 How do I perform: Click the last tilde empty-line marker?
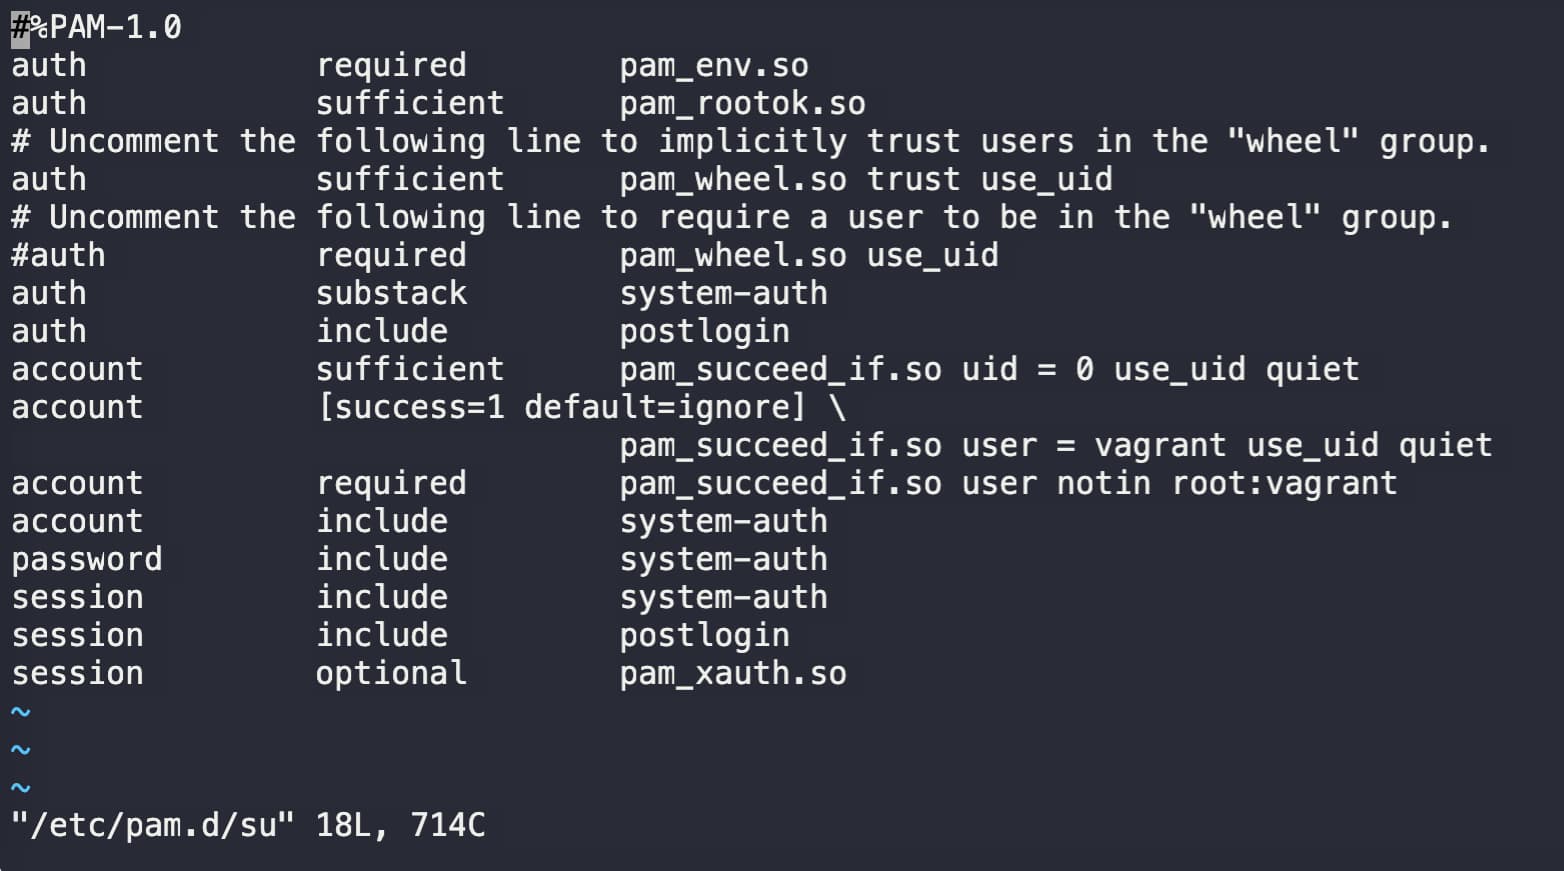tap(21, 788)
